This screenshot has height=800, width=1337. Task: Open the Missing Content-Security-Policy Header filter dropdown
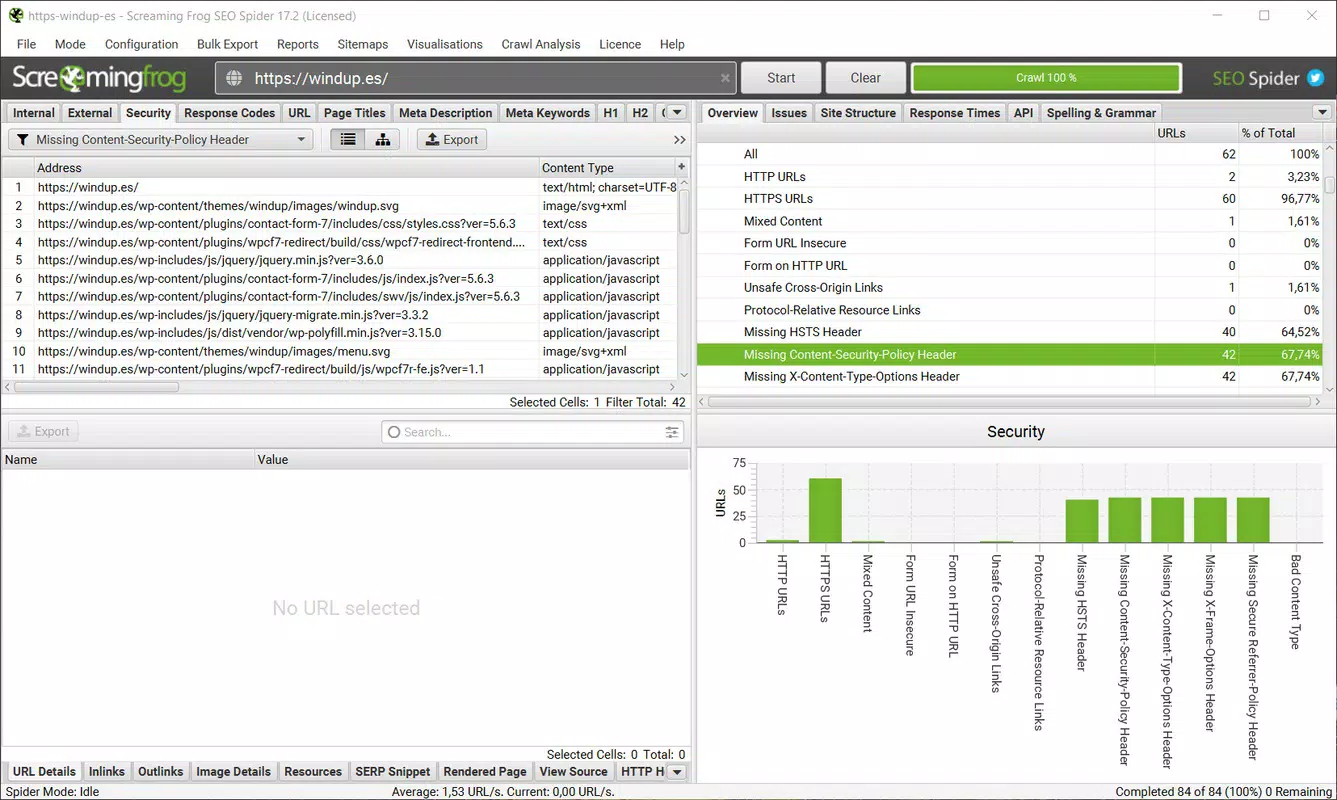tap(161, 140)
